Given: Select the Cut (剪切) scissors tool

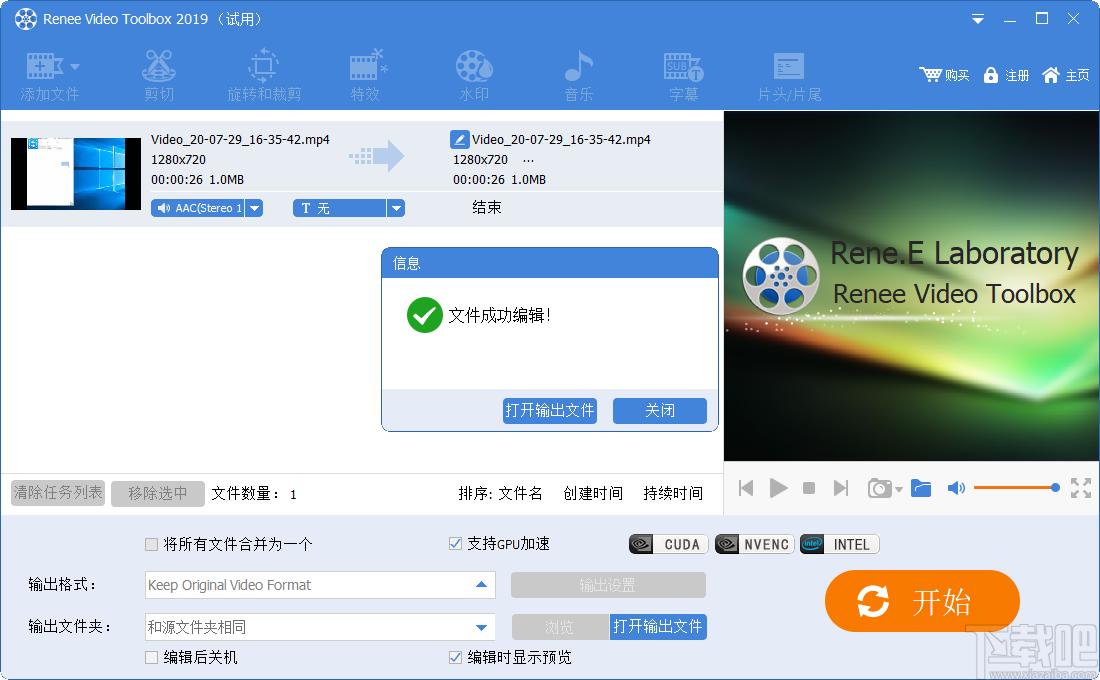Looking at the screenshot, I should point(159,76).
